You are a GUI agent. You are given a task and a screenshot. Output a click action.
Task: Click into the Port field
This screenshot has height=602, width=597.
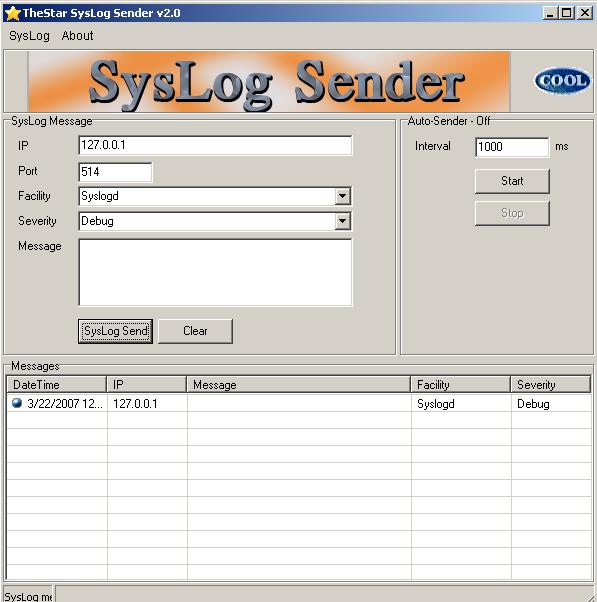(x=115, y=172)
